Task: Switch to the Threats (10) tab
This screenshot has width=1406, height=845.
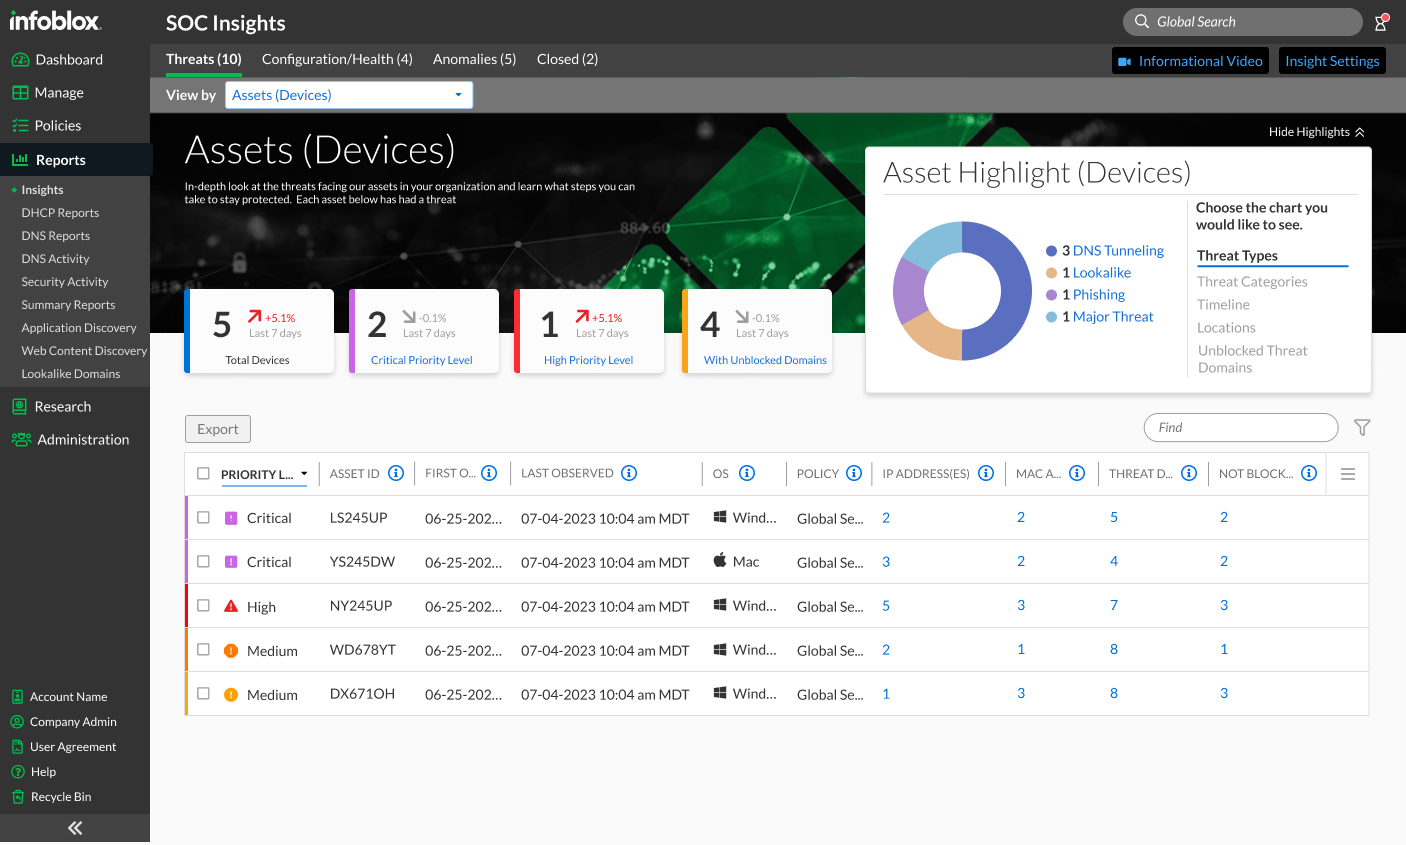Action: (204, 59)
